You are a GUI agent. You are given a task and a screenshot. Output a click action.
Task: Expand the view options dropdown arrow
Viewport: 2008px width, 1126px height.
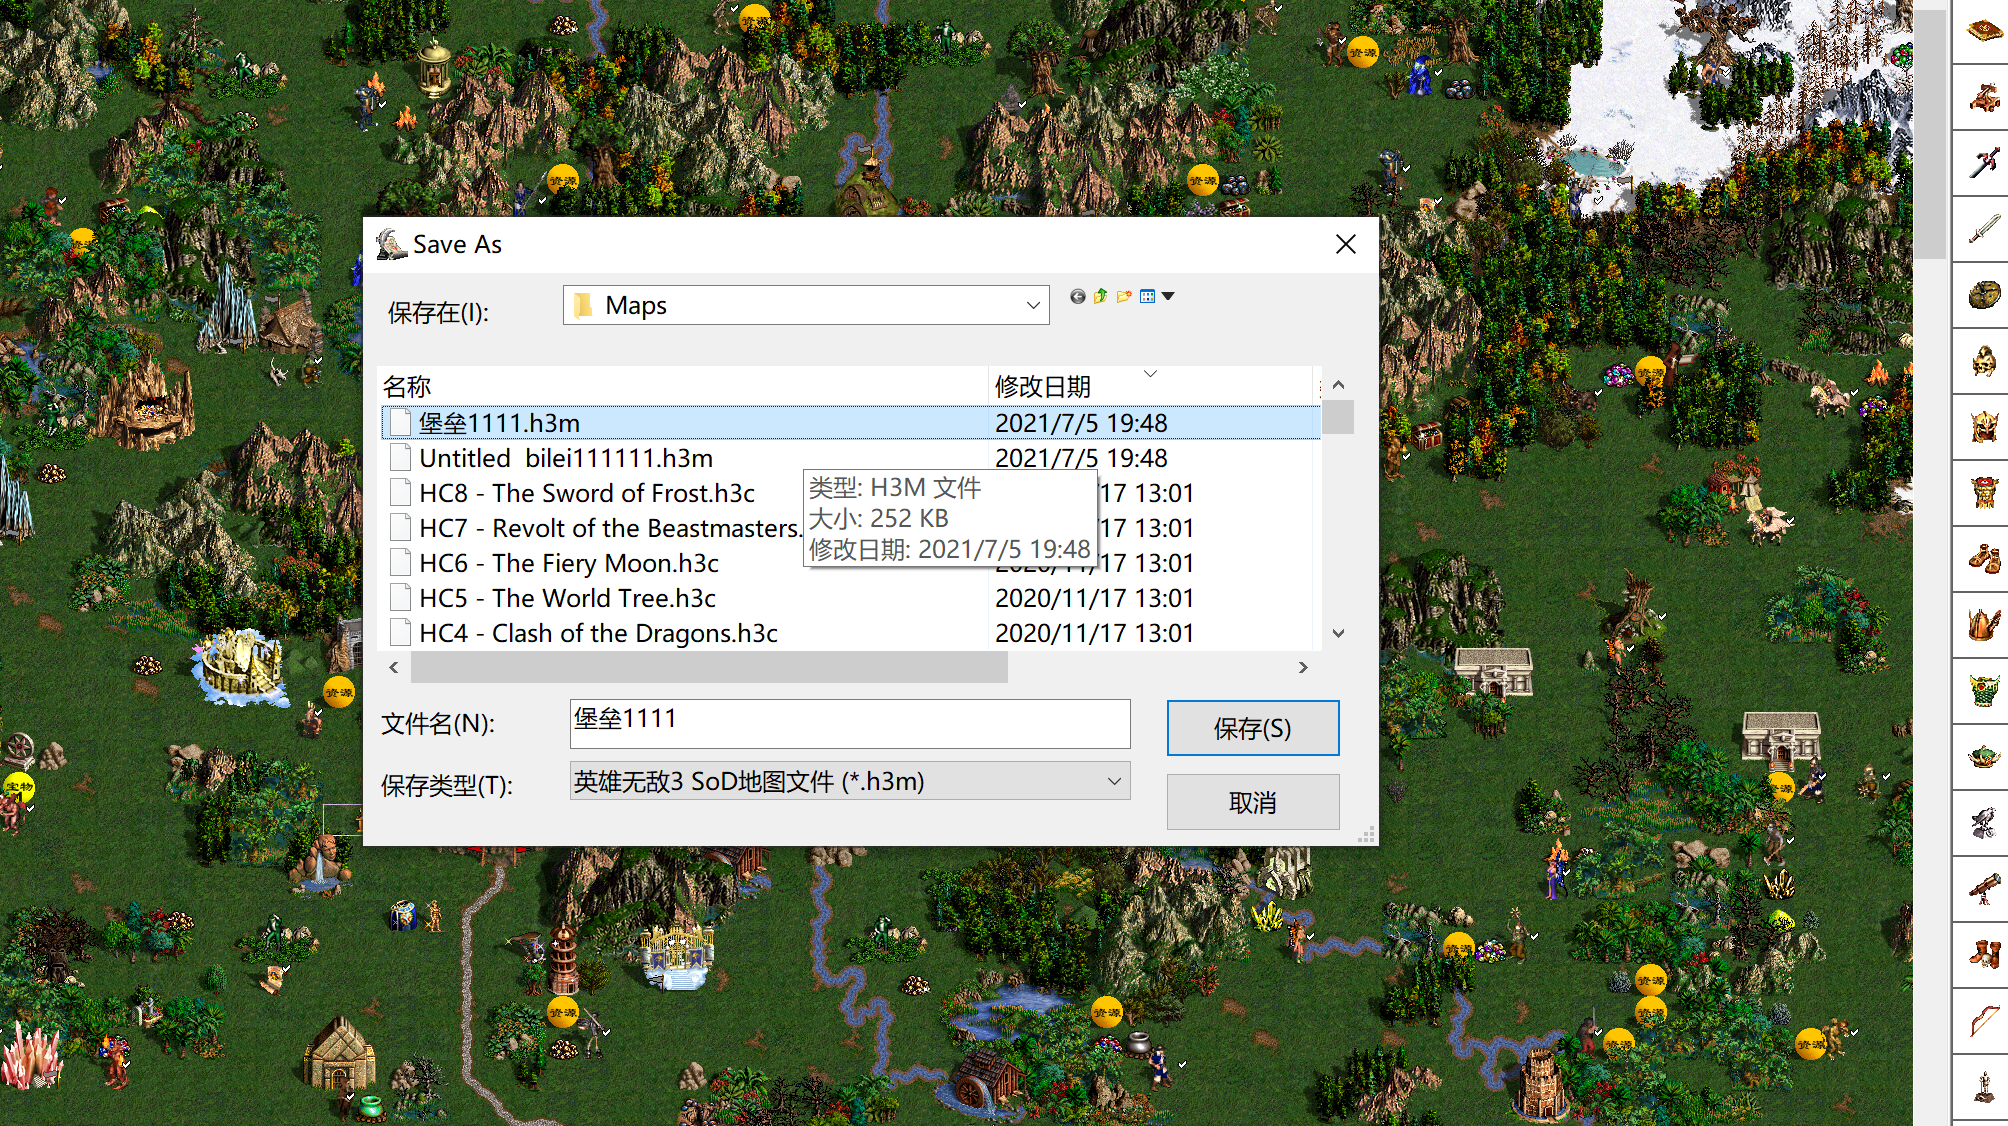pyautogui.click(x=1168, y=296)
